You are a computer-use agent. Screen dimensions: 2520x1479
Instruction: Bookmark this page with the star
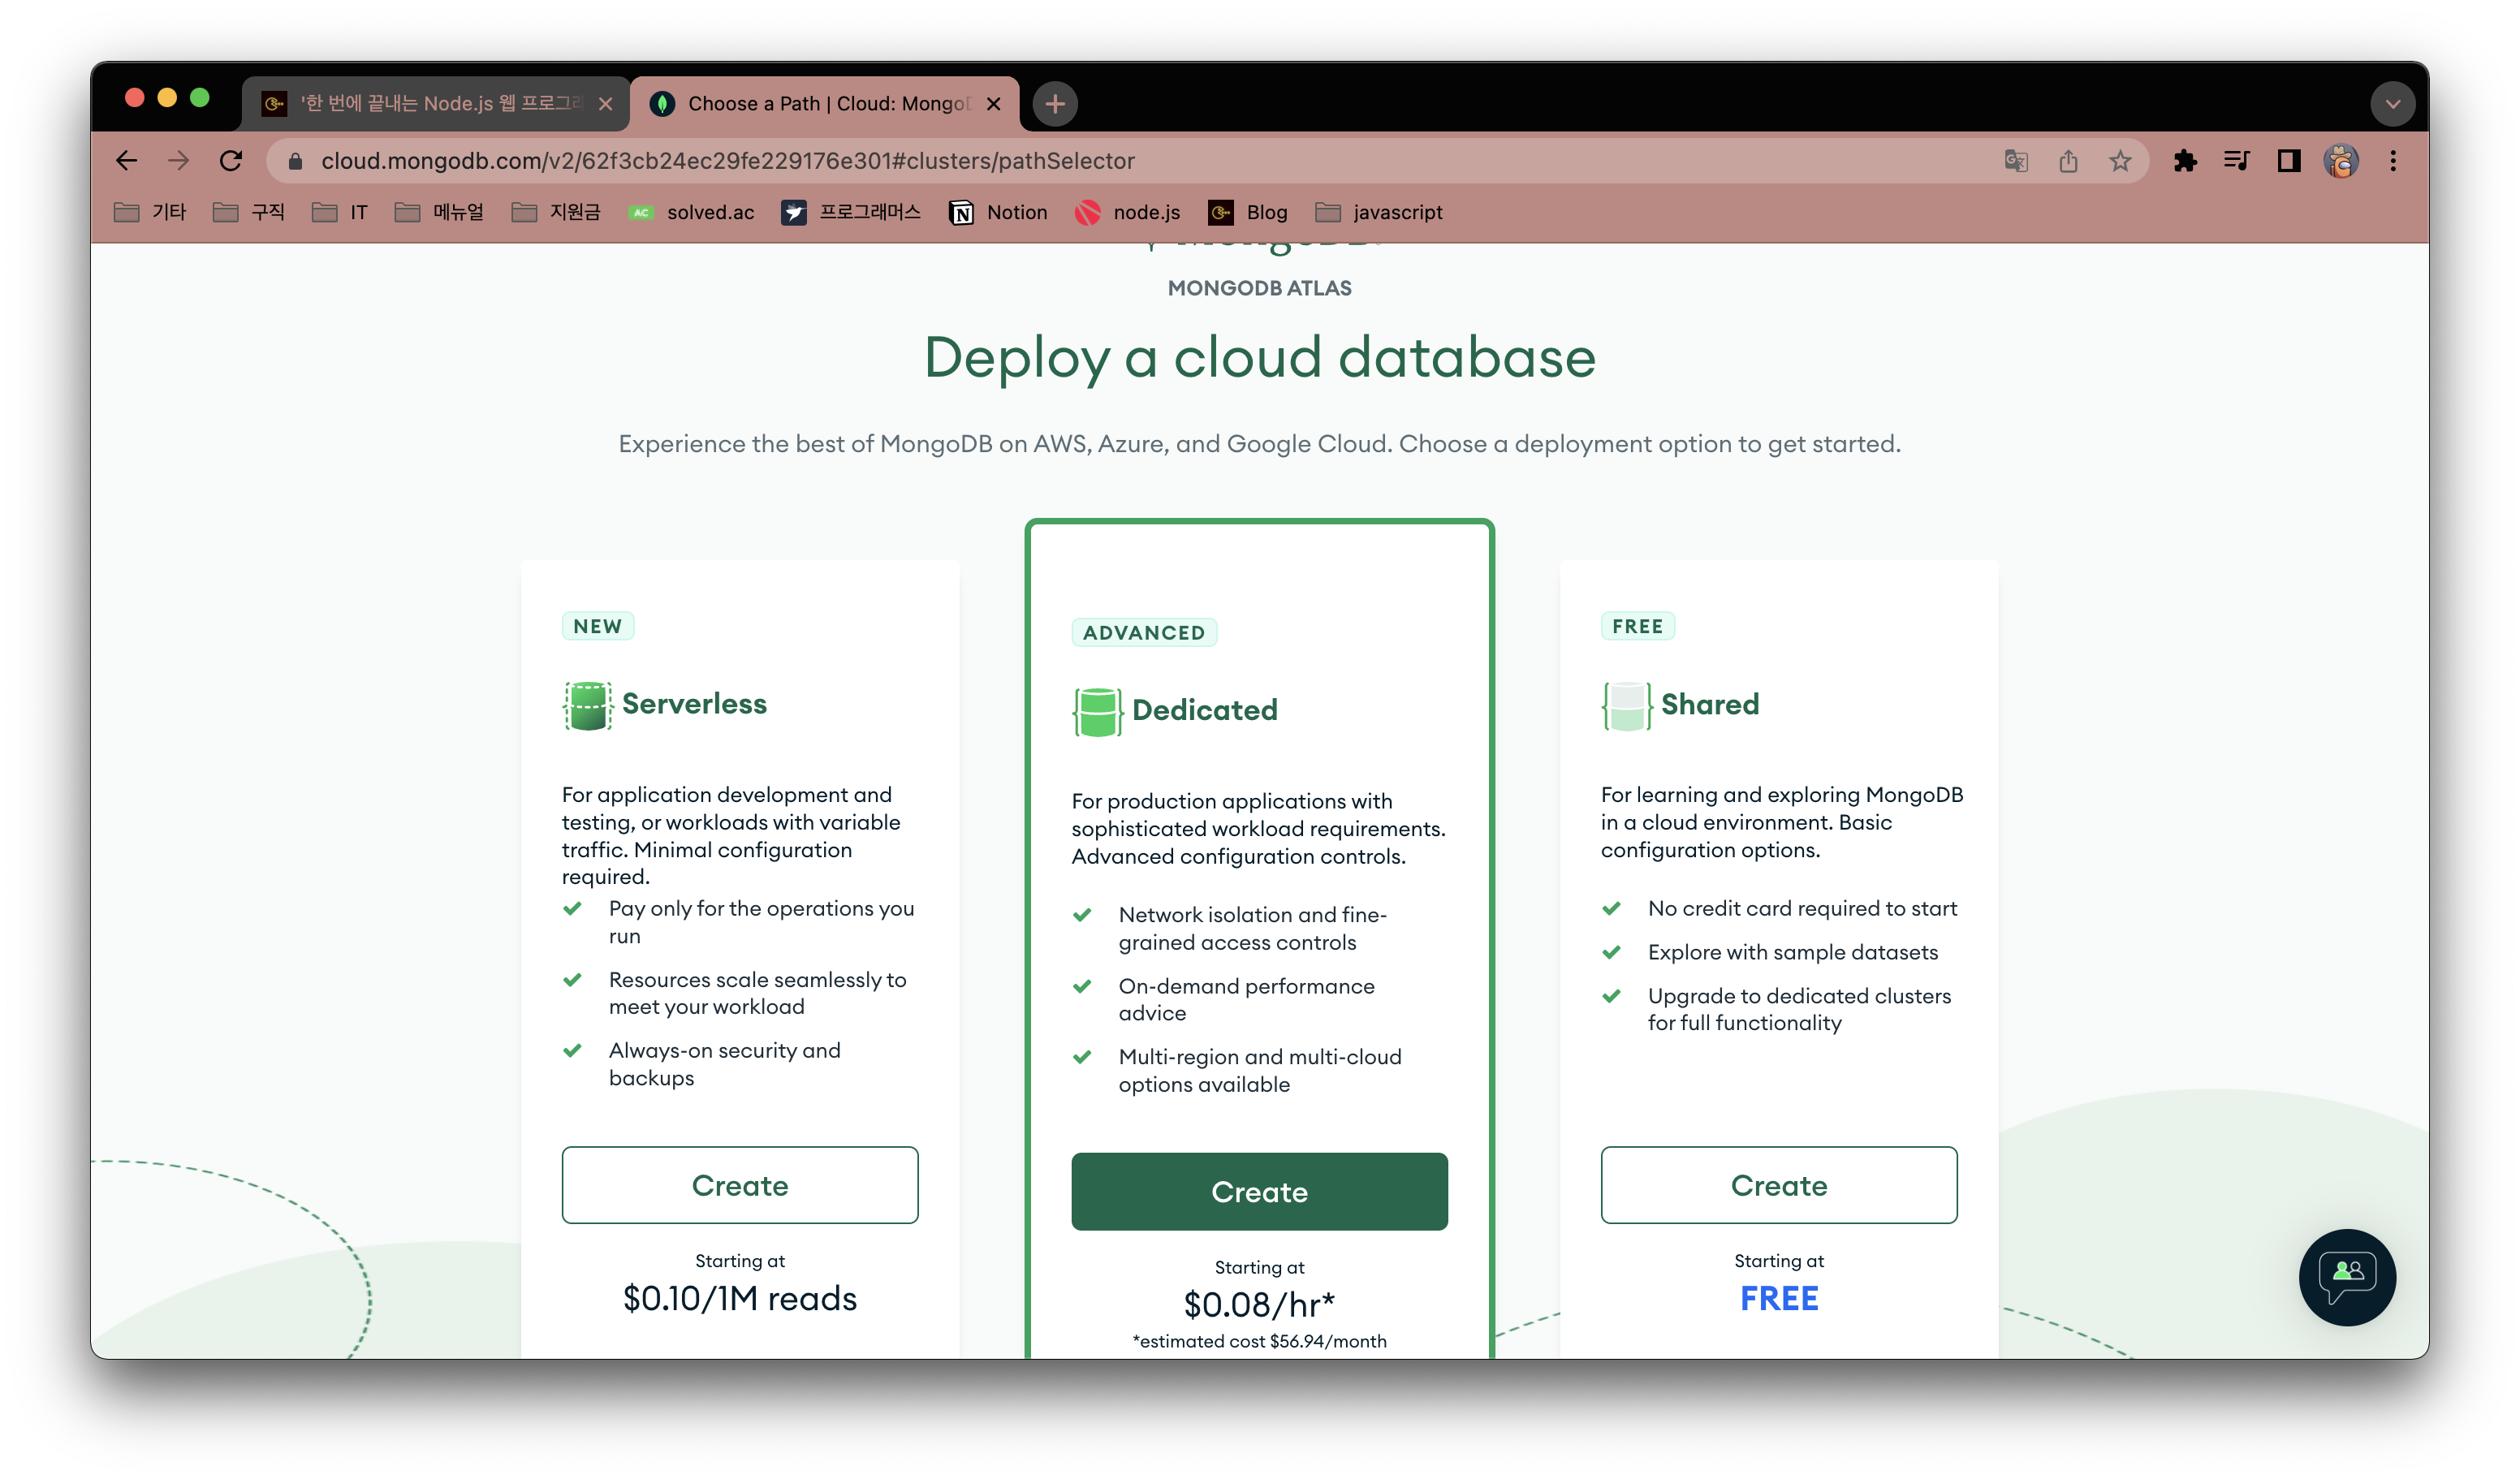pyautogui.click(x=2119, y=160)
